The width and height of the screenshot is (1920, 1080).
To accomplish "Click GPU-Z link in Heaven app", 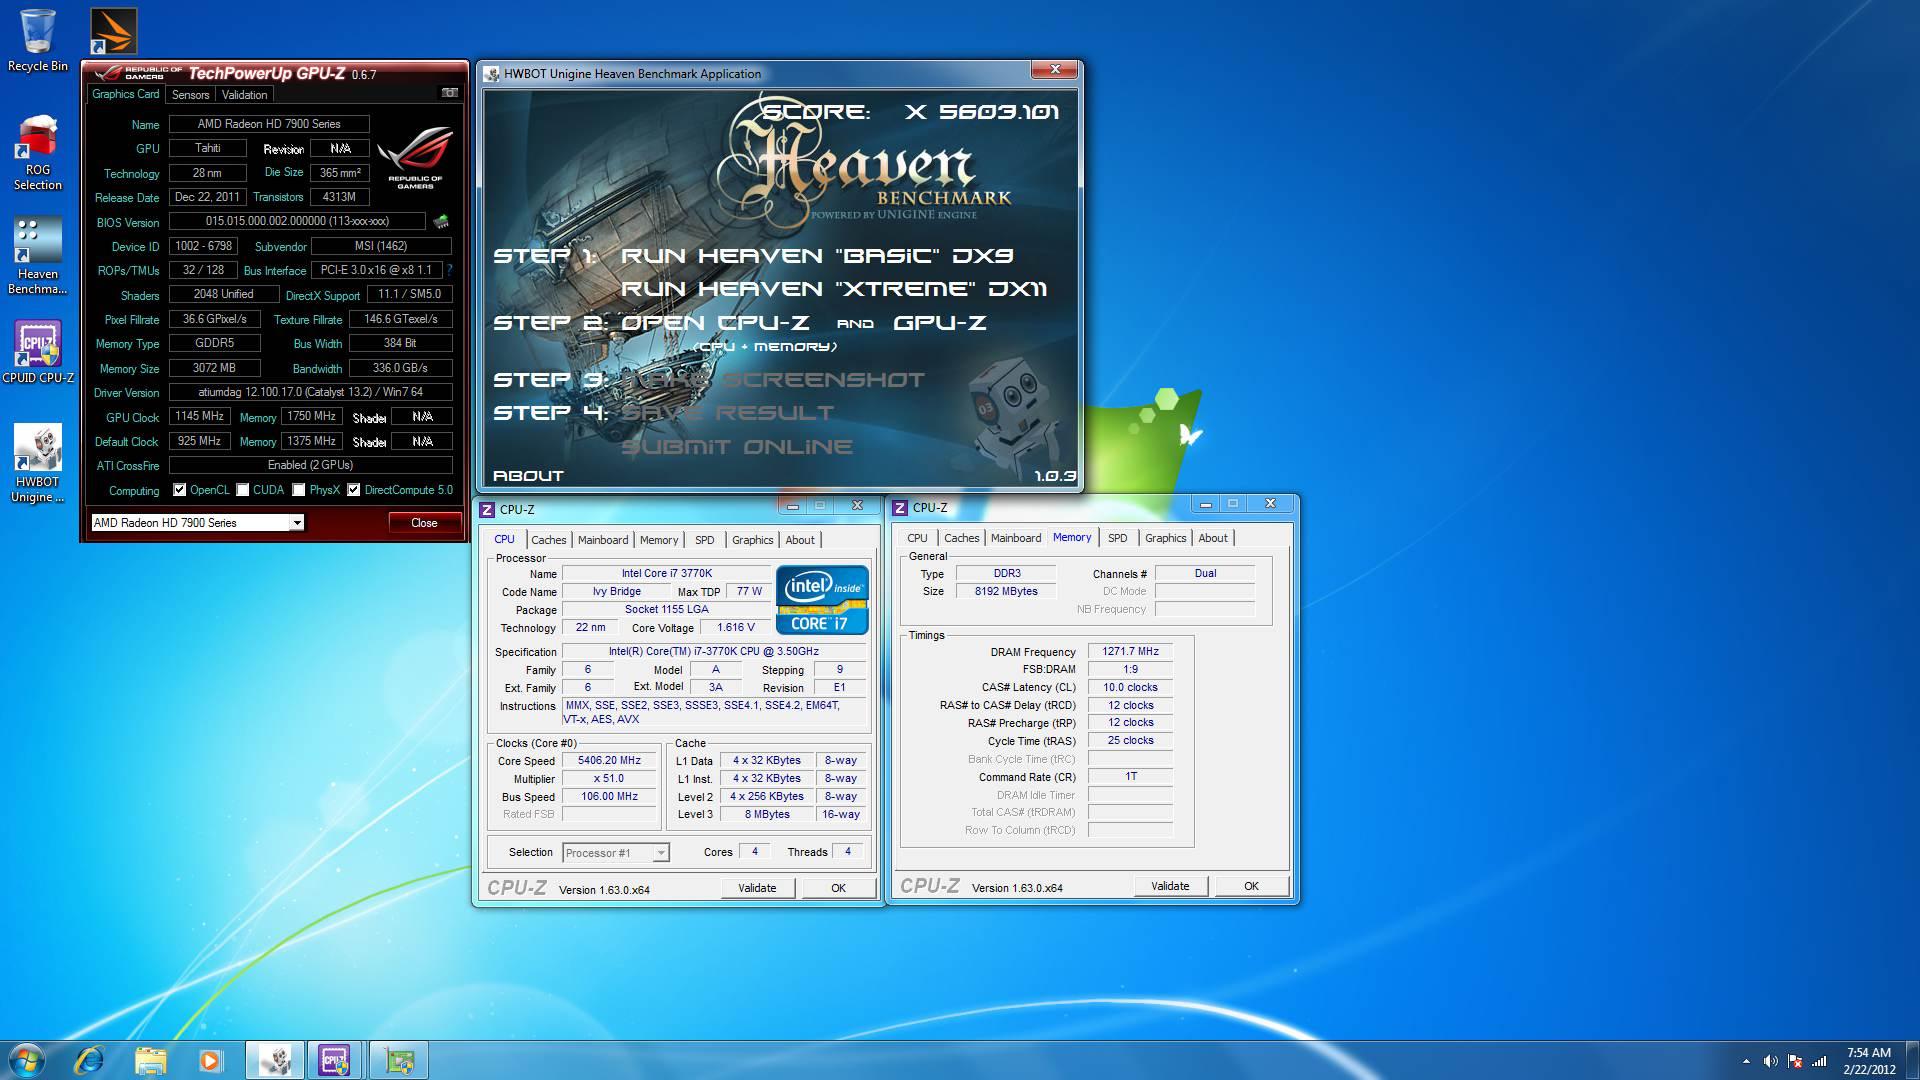I will tap(939, 323).
